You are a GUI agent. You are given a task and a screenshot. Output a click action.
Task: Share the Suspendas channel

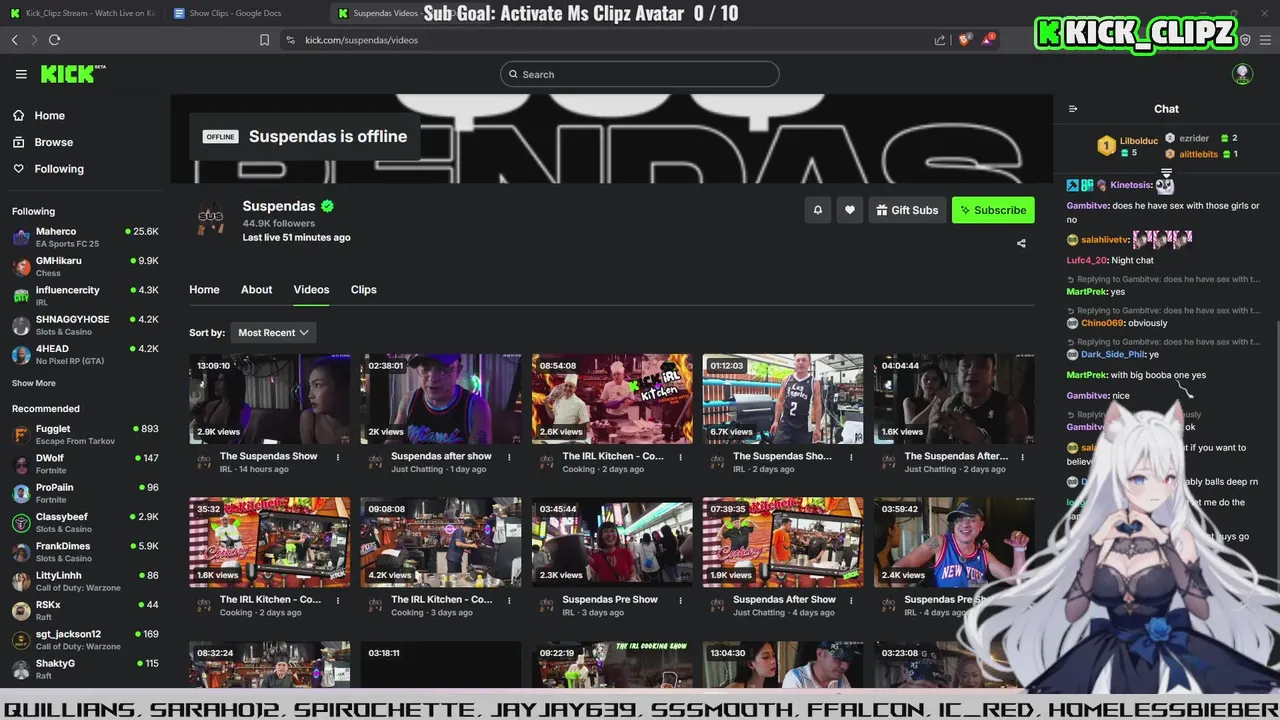click(1021, 243)
